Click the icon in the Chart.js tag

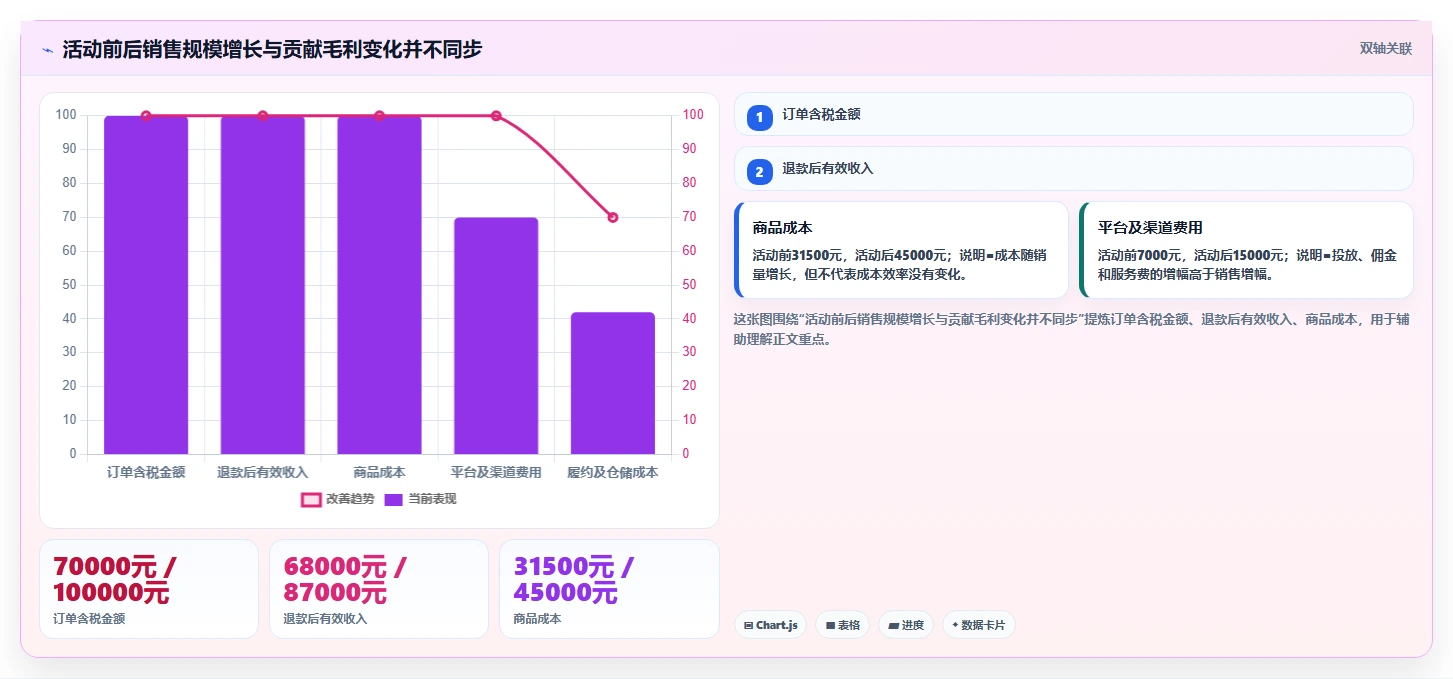(x=748, y=625)
